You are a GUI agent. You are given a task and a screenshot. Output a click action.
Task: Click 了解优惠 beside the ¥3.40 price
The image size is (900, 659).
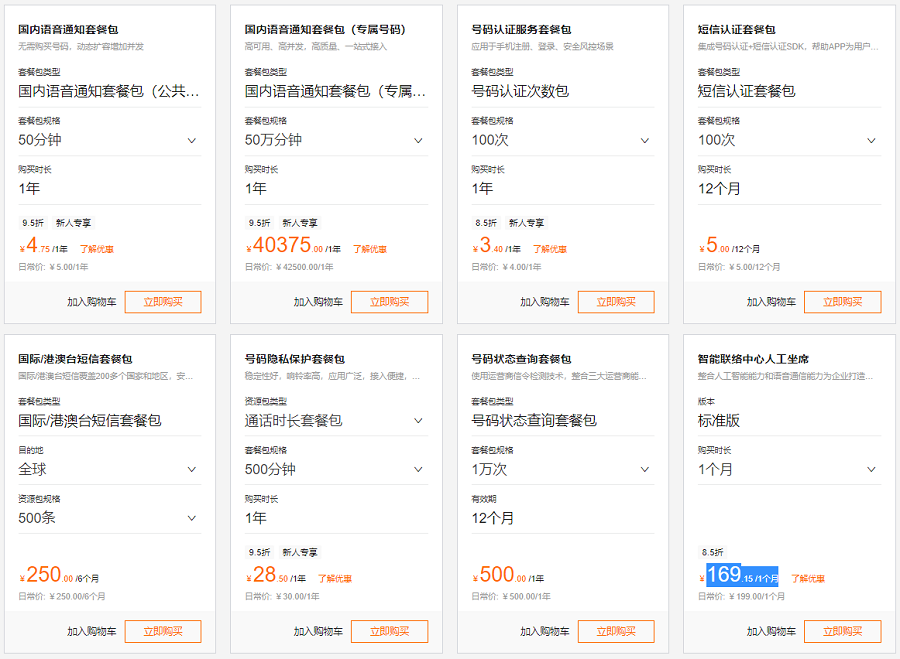(x=550, y=249)
